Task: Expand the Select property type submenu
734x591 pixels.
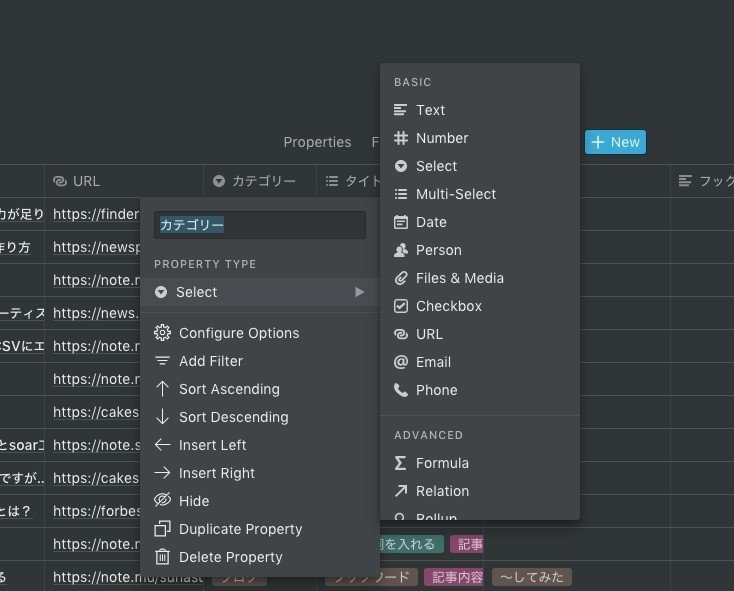Action: pyautogui.click(x=259, y=292)
